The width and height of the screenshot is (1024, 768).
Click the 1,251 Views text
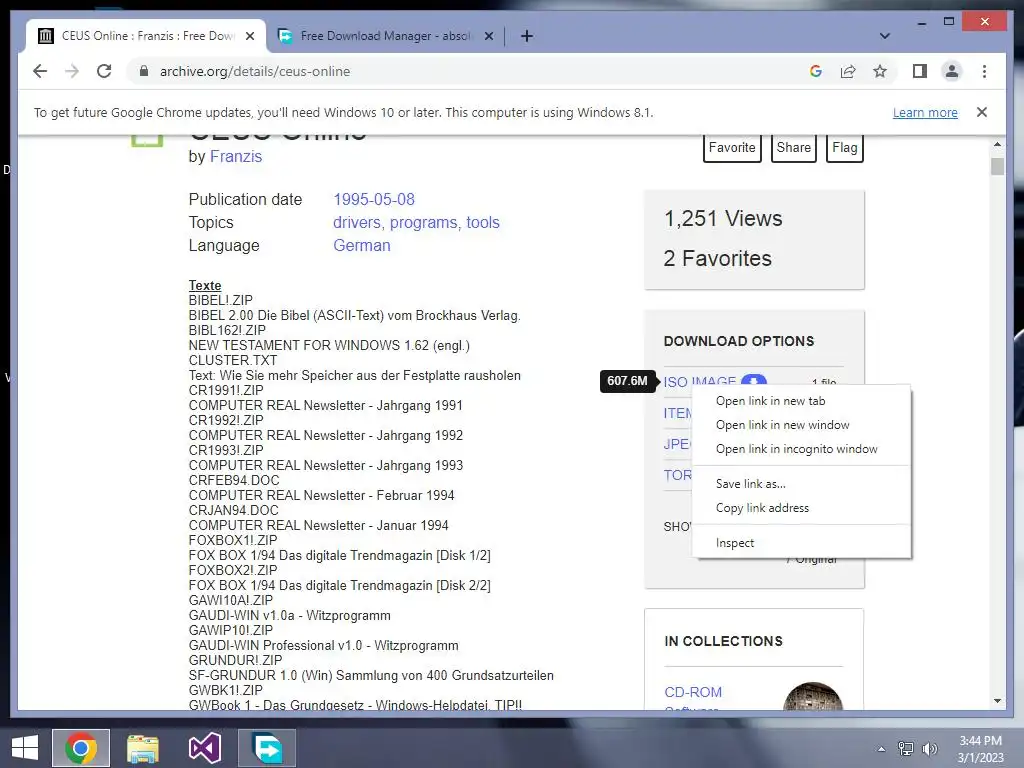[x=723, y=218]
